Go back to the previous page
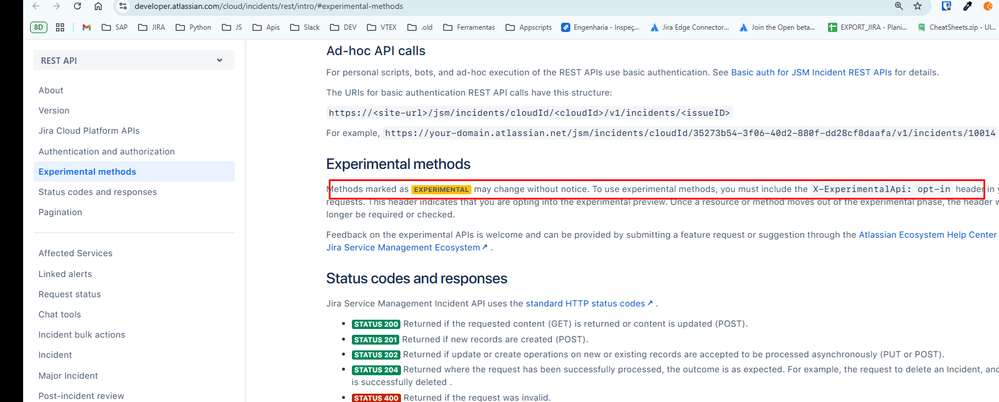Image resolution: width=999 pixels, height=402 pixels. 36,6
